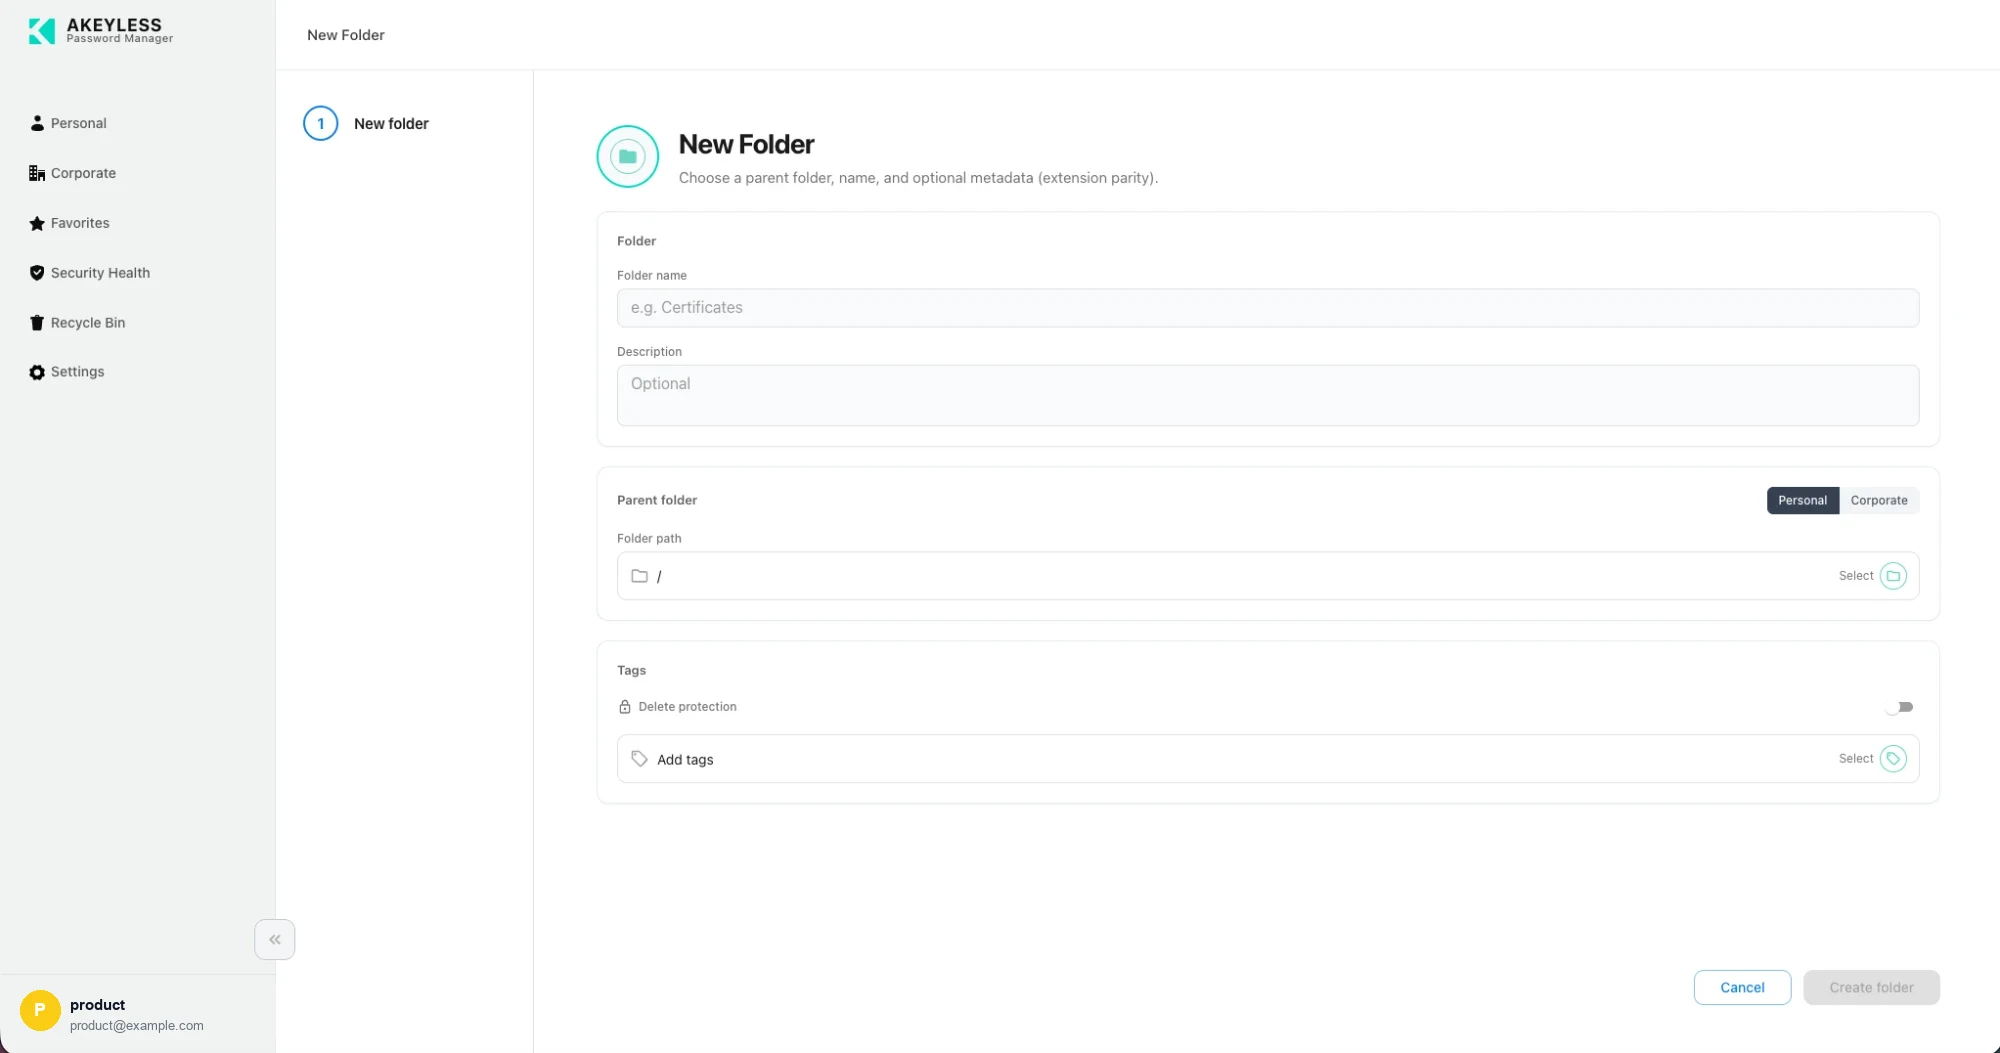Focus the Folder name input field
Screen dimensions: 2000x1053
pyautogui.click(x=1268, y=308)
